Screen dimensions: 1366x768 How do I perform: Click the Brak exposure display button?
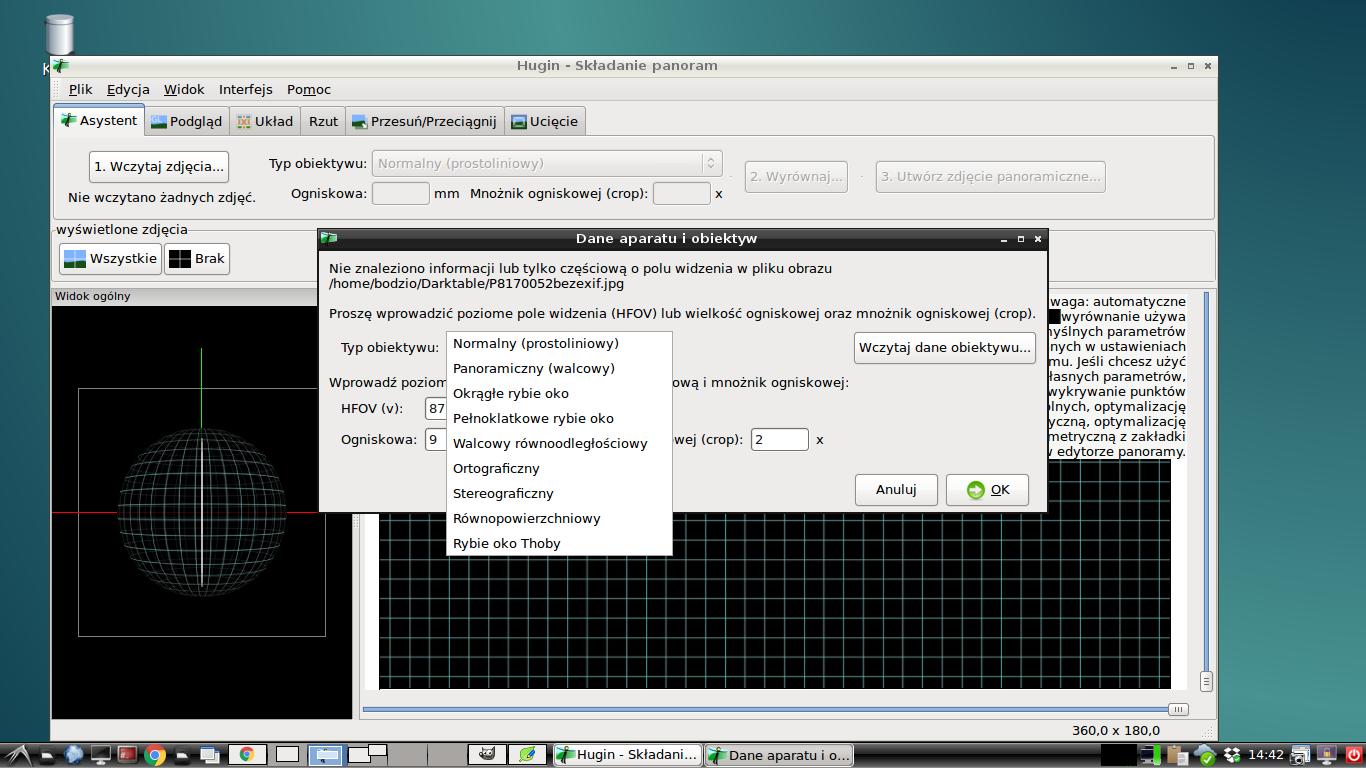pos(197,259)
